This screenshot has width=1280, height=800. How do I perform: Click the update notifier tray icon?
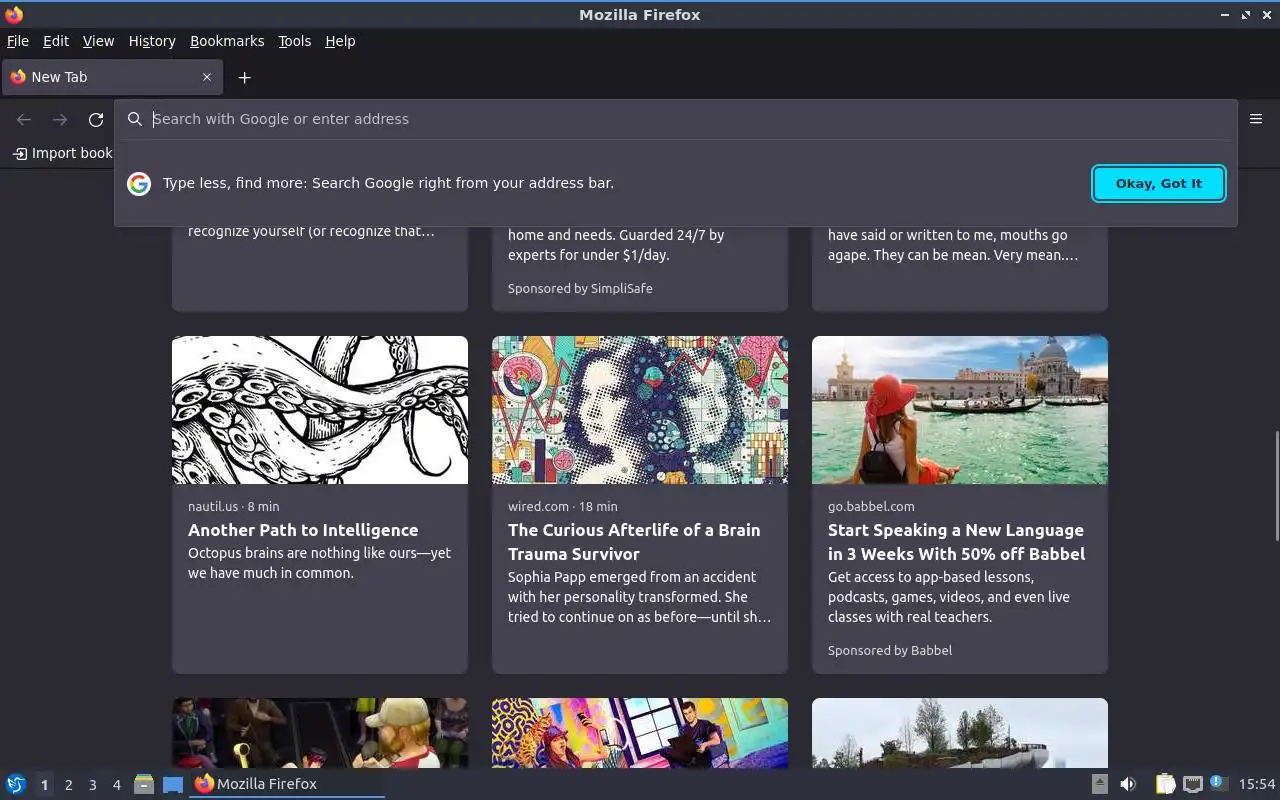click(x=1217, y=783)
